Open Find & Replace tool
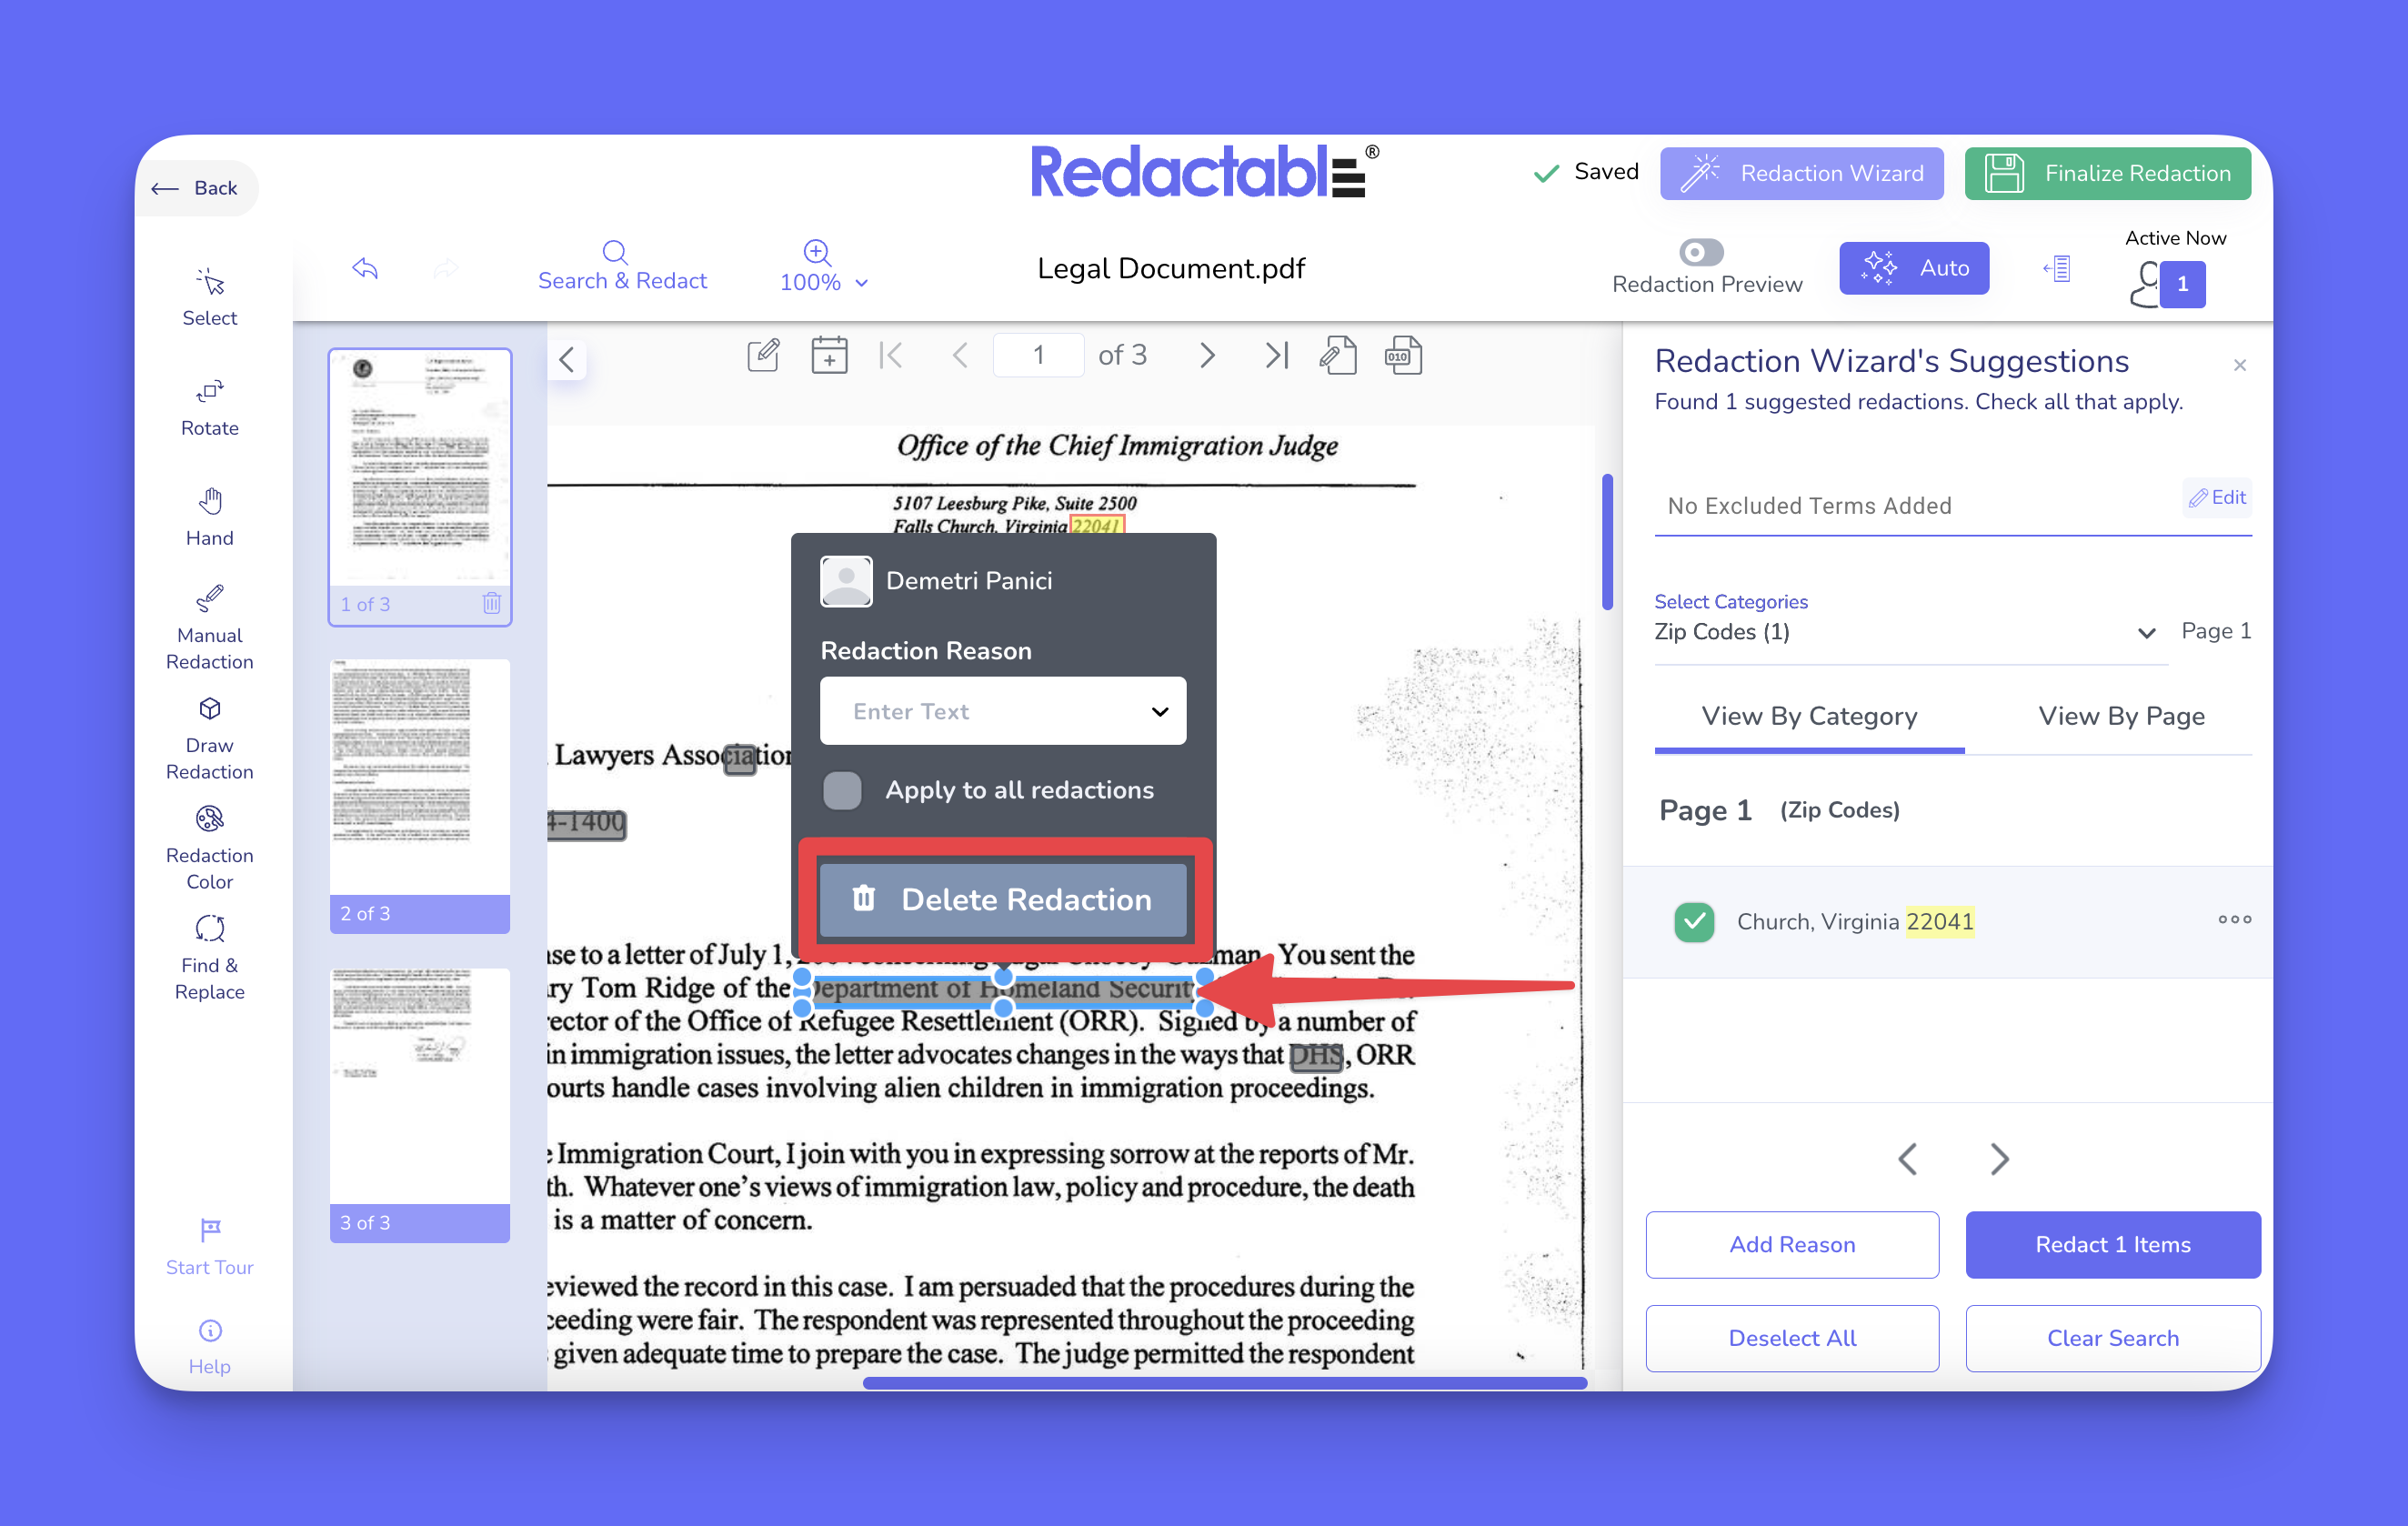Image resolution: width=2408 pixels, height=1526 pixels. 209,958
